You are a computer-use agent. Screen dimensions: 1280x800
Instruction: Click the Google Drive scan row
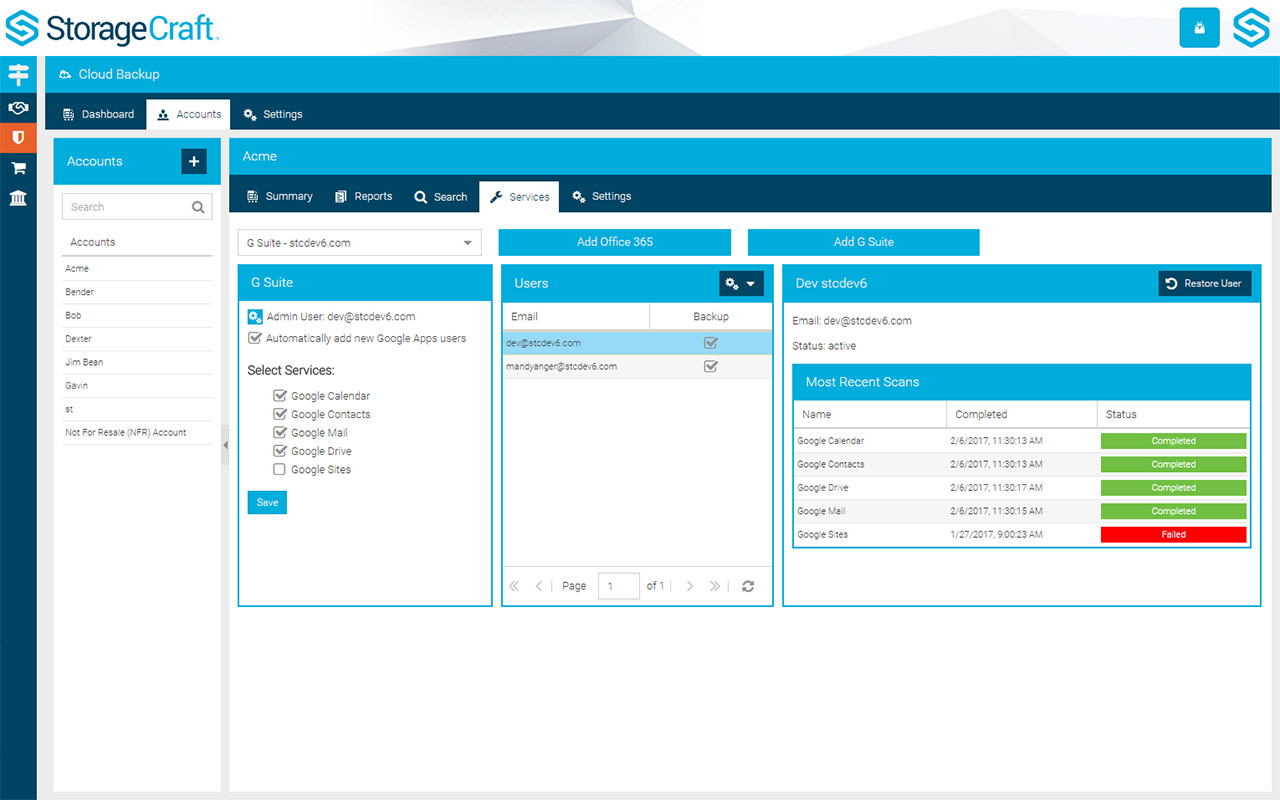pyautogui.click(x=1021, y=488)
